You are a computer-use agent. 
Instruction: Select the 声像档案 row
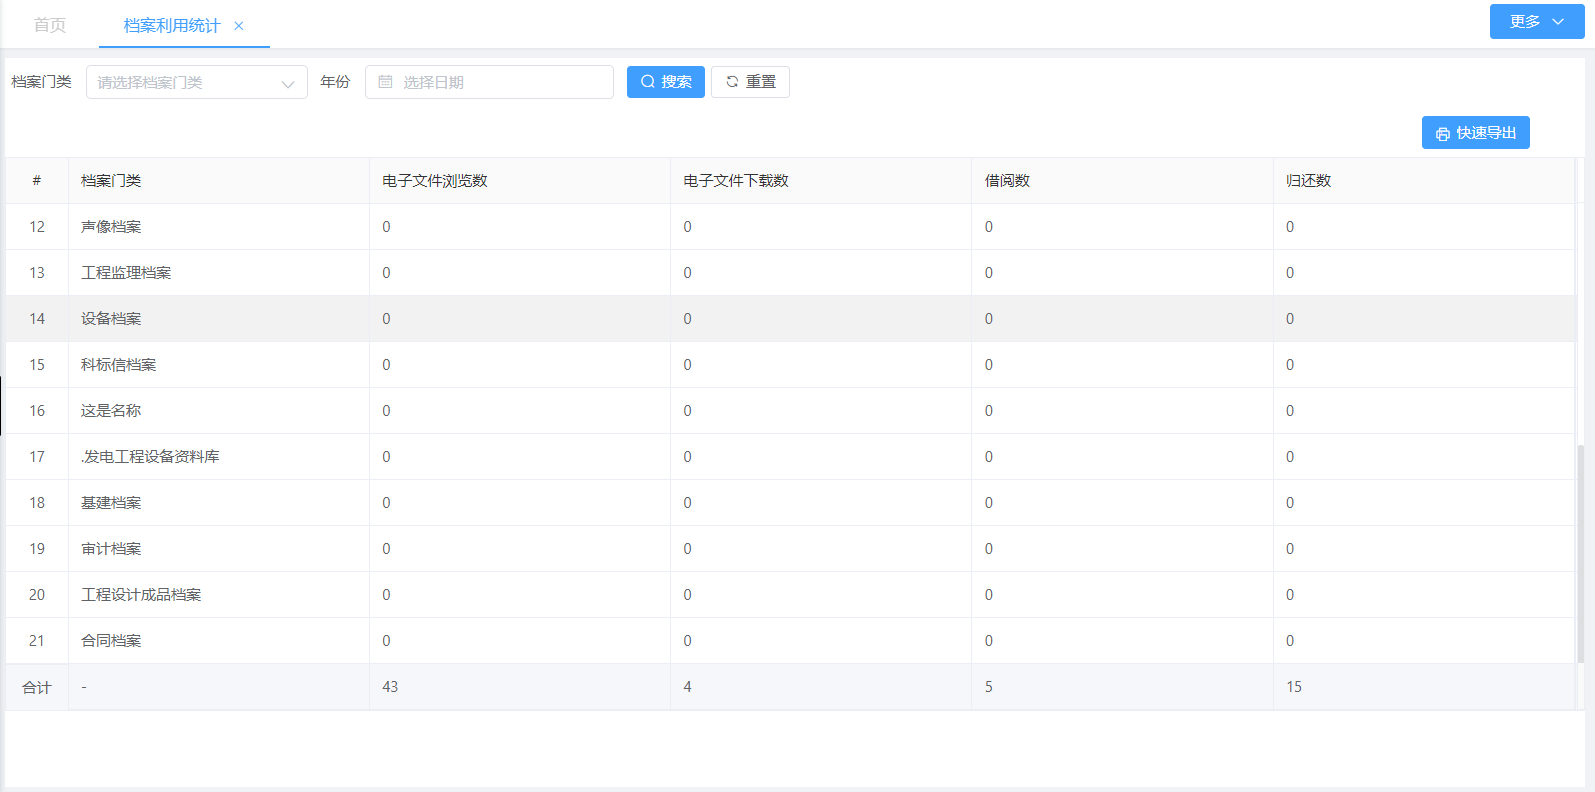pos(790,227)
